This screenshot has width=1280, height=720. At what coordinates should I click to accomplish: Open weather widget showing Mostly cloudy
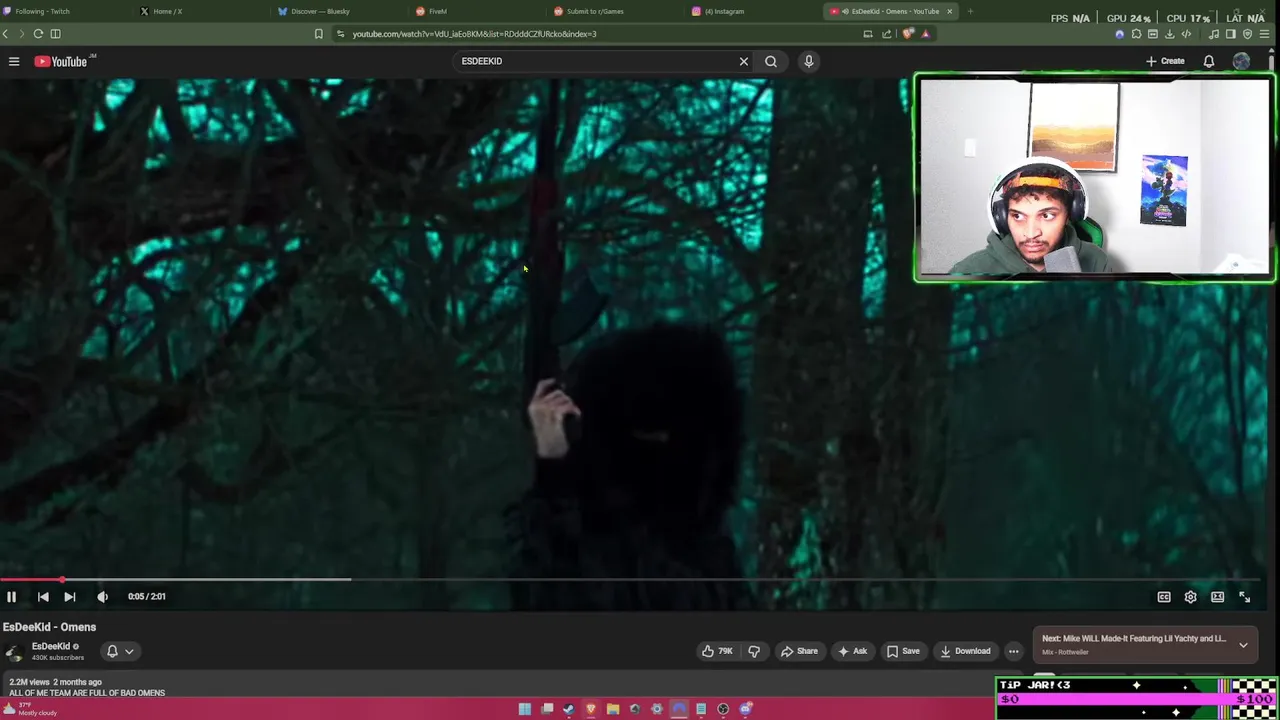[30, 709]
